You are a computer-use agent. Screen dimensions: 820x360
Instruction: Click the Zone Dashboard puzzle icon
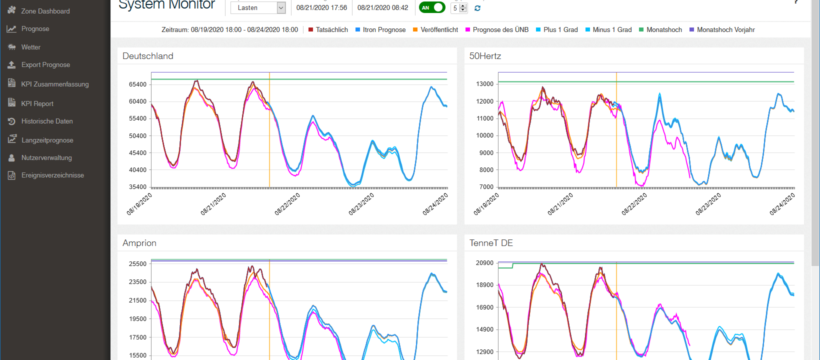pos(11,11)
